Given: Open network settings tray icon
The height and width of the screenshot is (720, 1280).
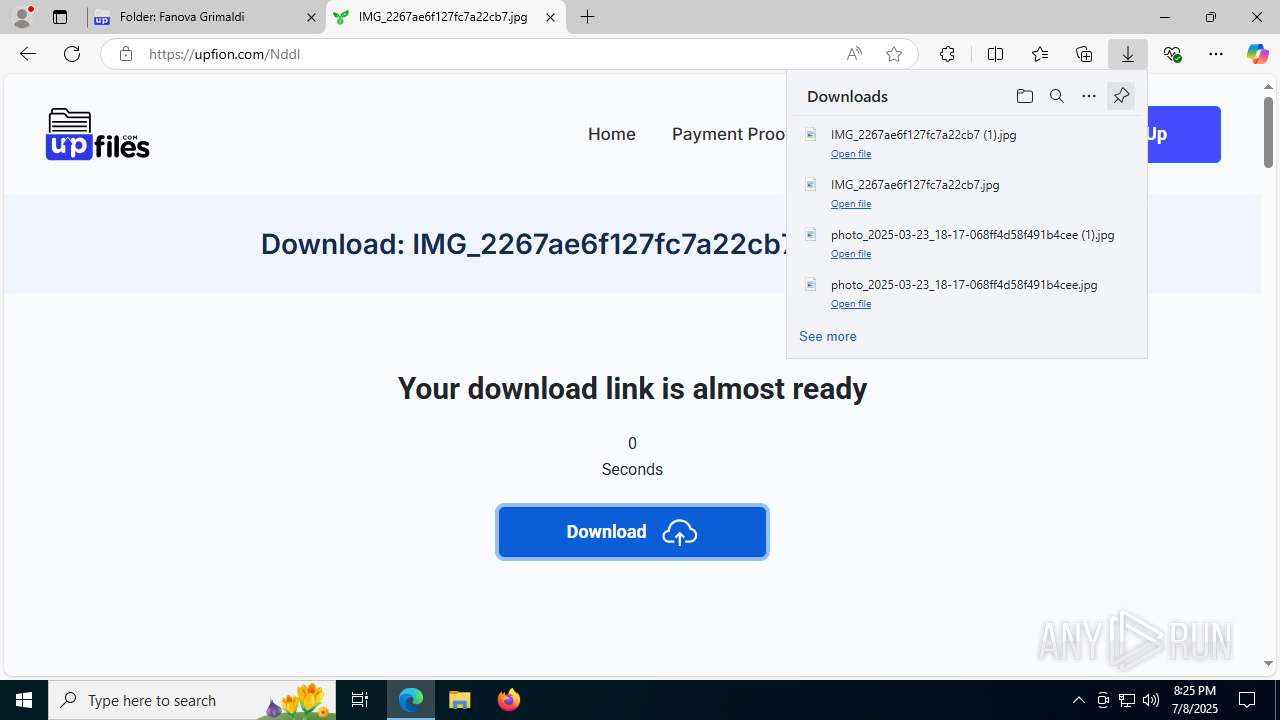Looking at the screenshot, I should (1127, 700).
